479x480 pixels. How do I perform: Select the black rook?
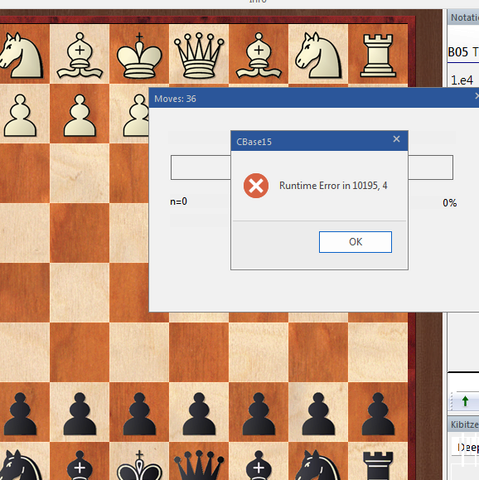(378, 466)
